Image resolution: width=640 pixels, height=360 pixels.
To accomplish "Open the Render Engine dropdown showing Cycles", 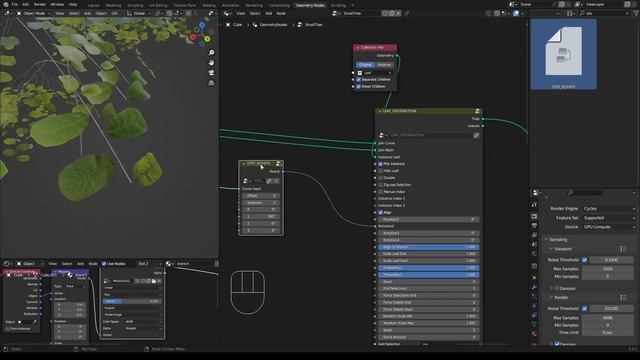I will tap(609, 209).
